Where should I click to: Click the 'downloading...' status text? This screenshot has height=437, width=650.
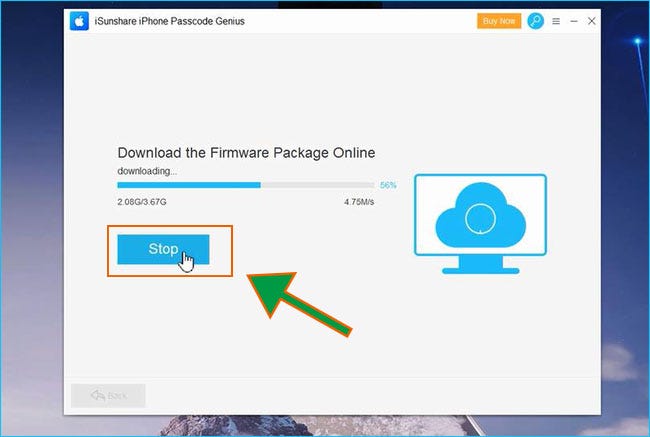coord(147,171)
